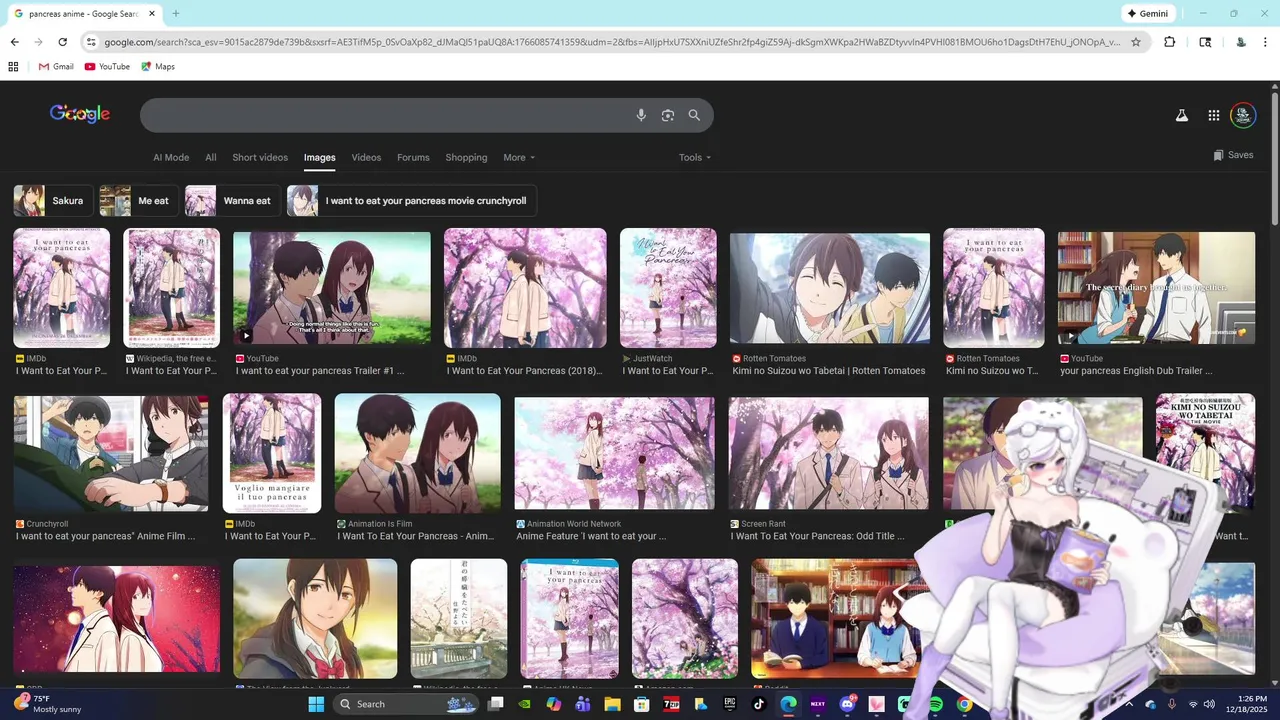Open Microsoft Store from taskbar

pyautogui.click(x=641, y=704)
